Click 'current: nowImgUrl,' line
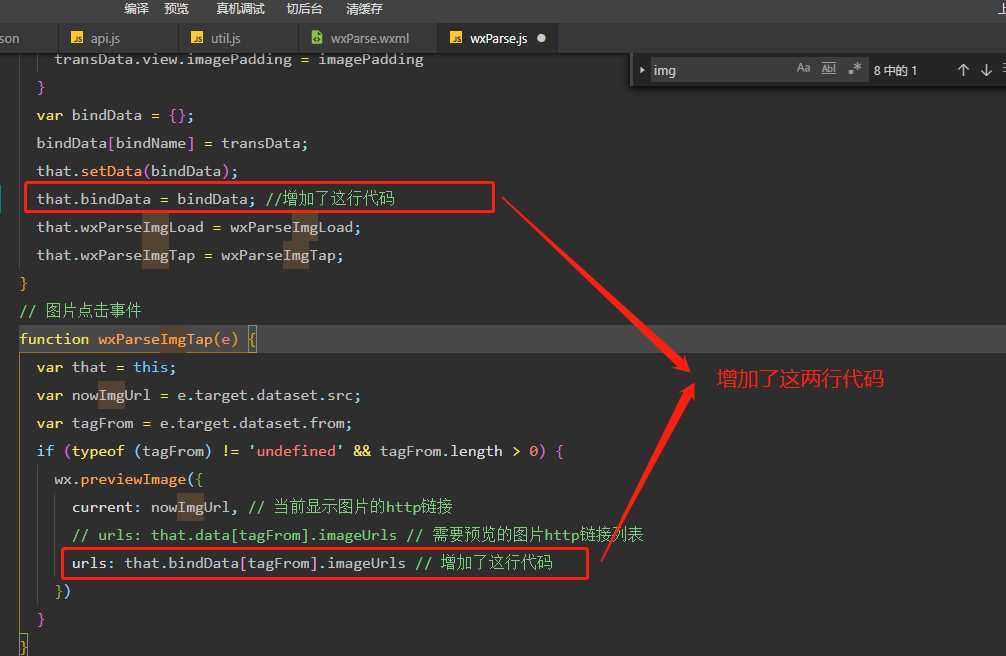Screen dimensions: 1006x656 [262, 507]
